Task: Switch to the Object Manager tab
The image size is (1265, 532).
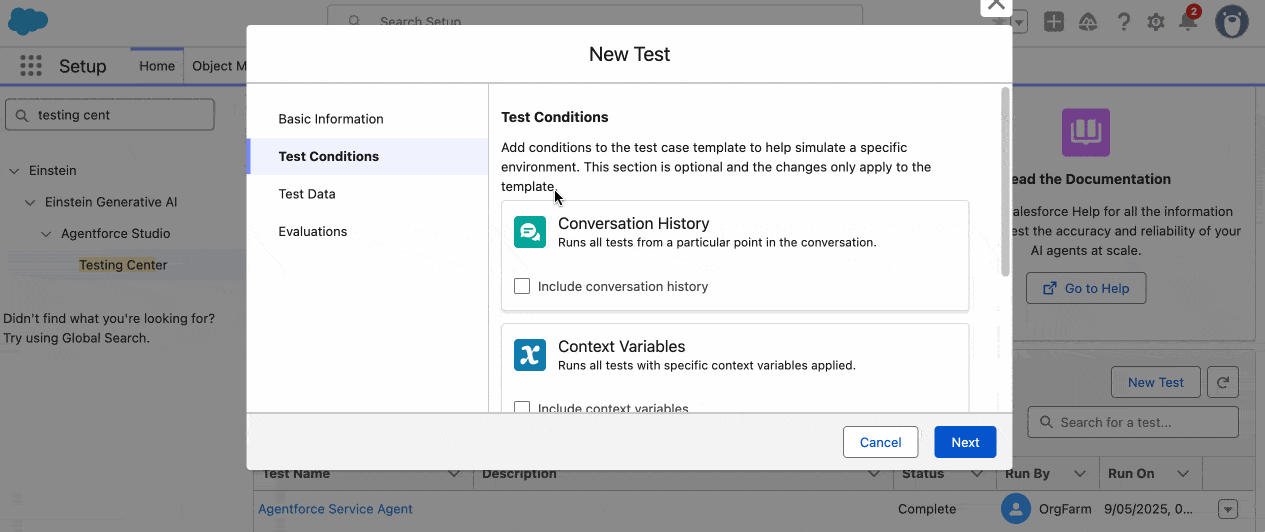Action: coord(219,66)
